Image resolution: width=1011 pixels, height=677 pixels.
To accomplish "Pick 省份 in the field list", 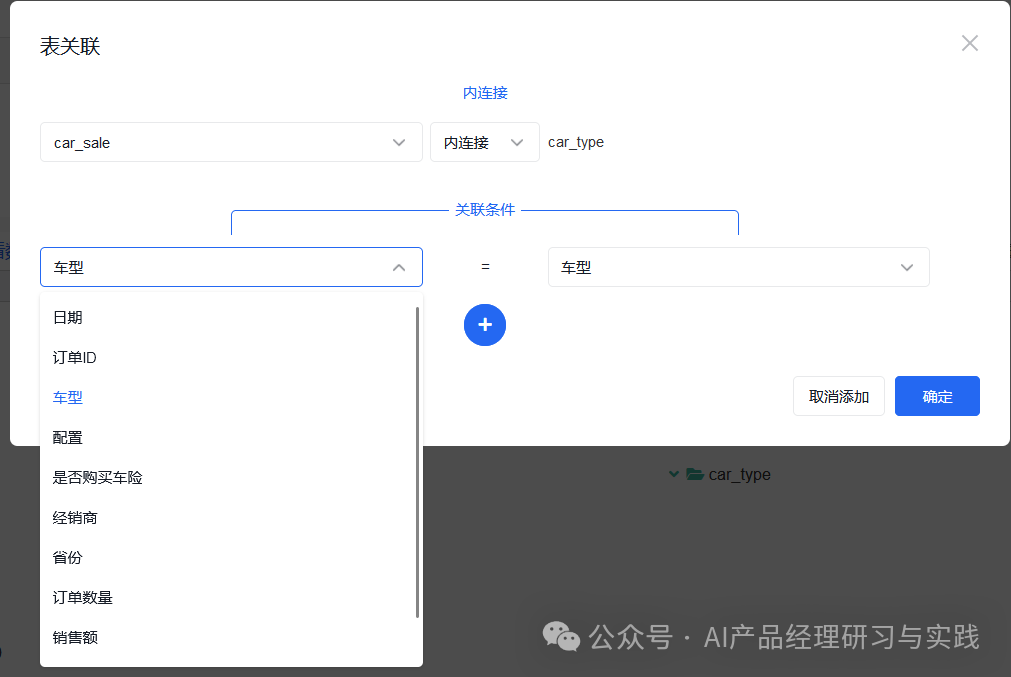I will tap(68, 558).
